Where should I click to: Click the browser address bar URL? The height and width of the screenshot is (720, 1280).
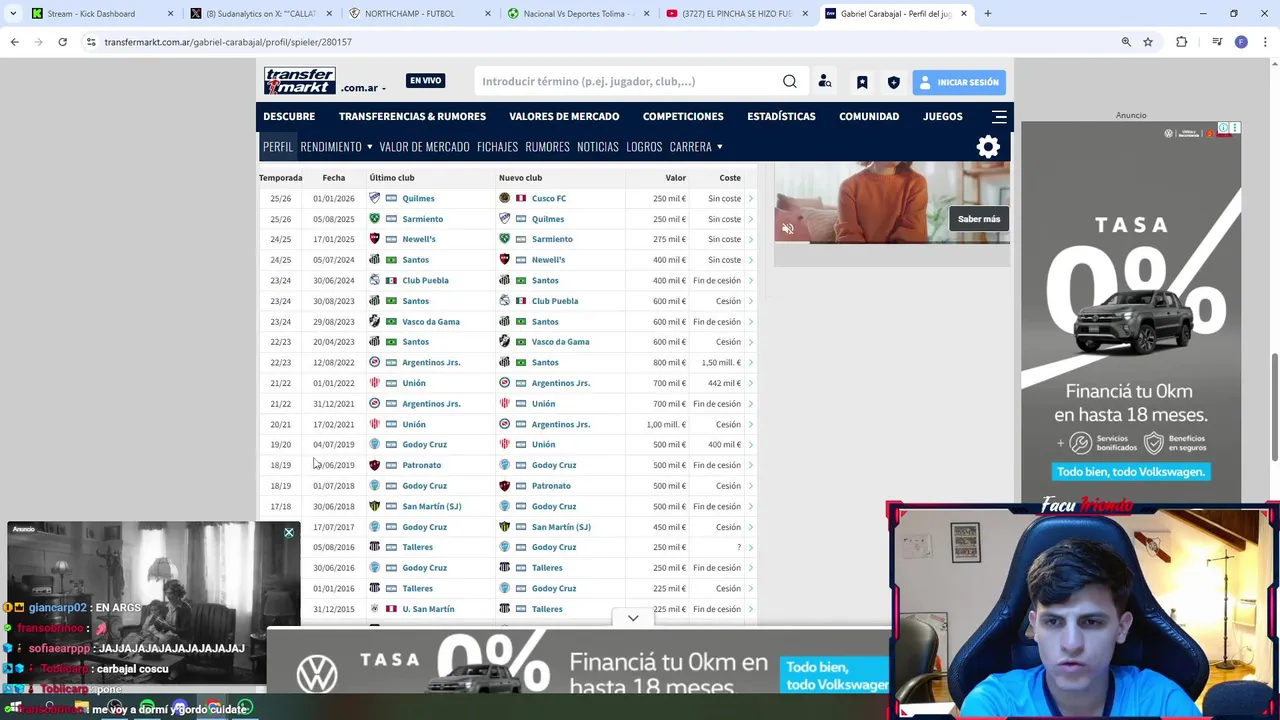228,42
